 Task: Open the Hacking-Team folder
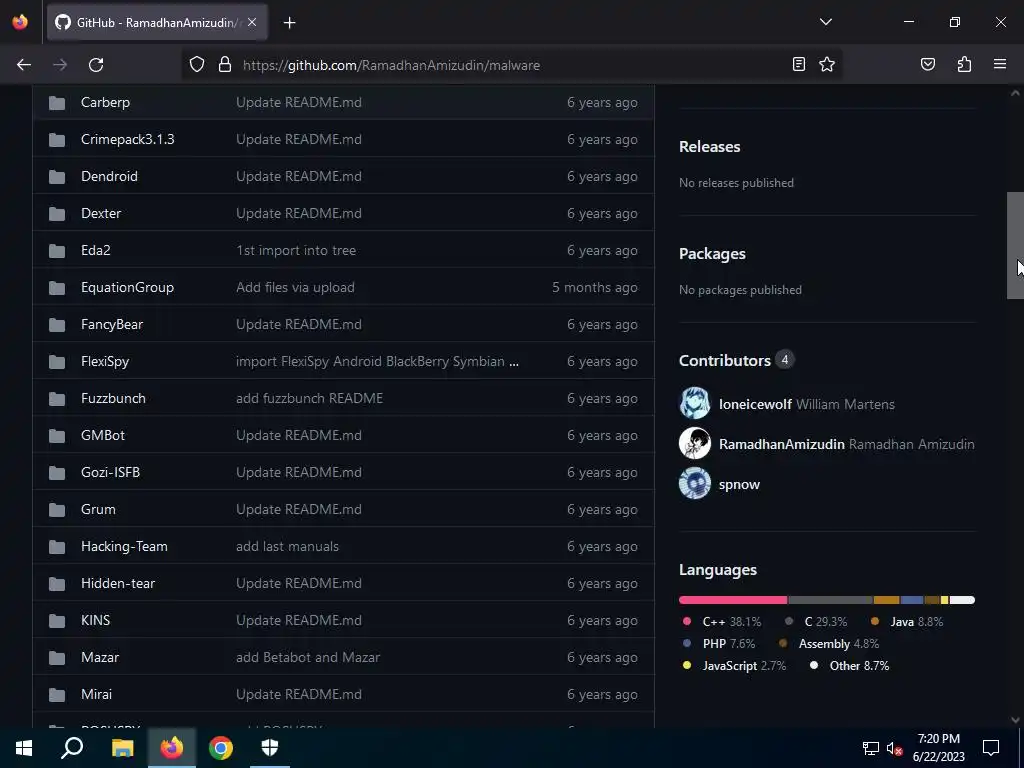click(x=124, y=547)
